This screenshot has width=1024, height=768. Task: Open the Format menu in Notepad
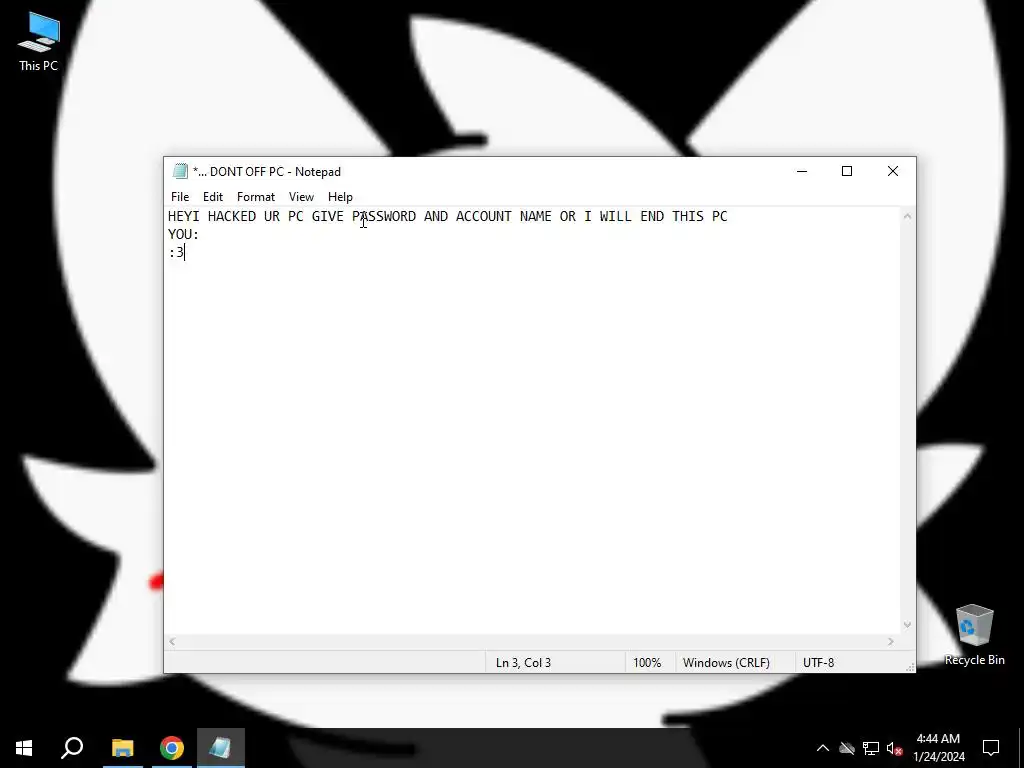pyautogui.click(x=255, y=197)
